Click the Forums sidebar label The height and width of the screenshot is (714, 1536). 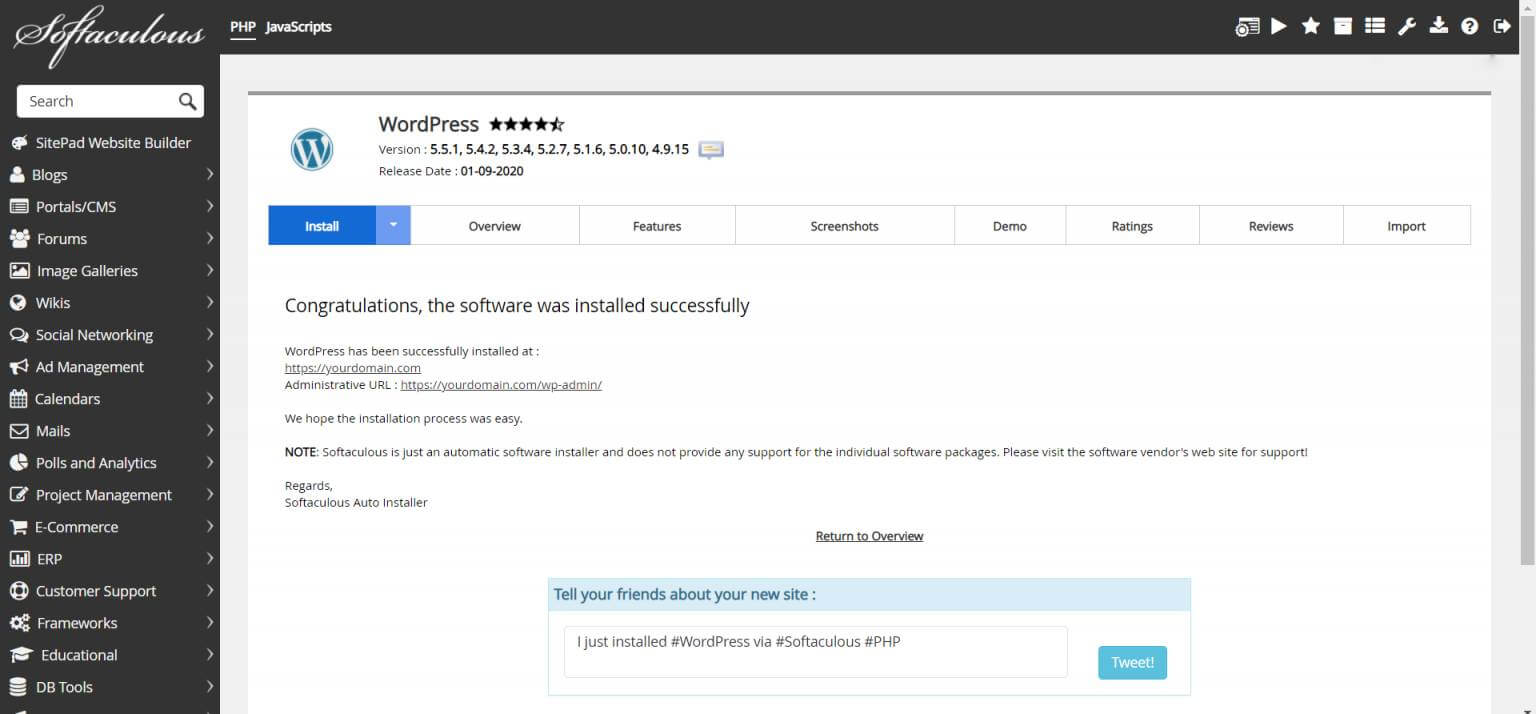61,239
